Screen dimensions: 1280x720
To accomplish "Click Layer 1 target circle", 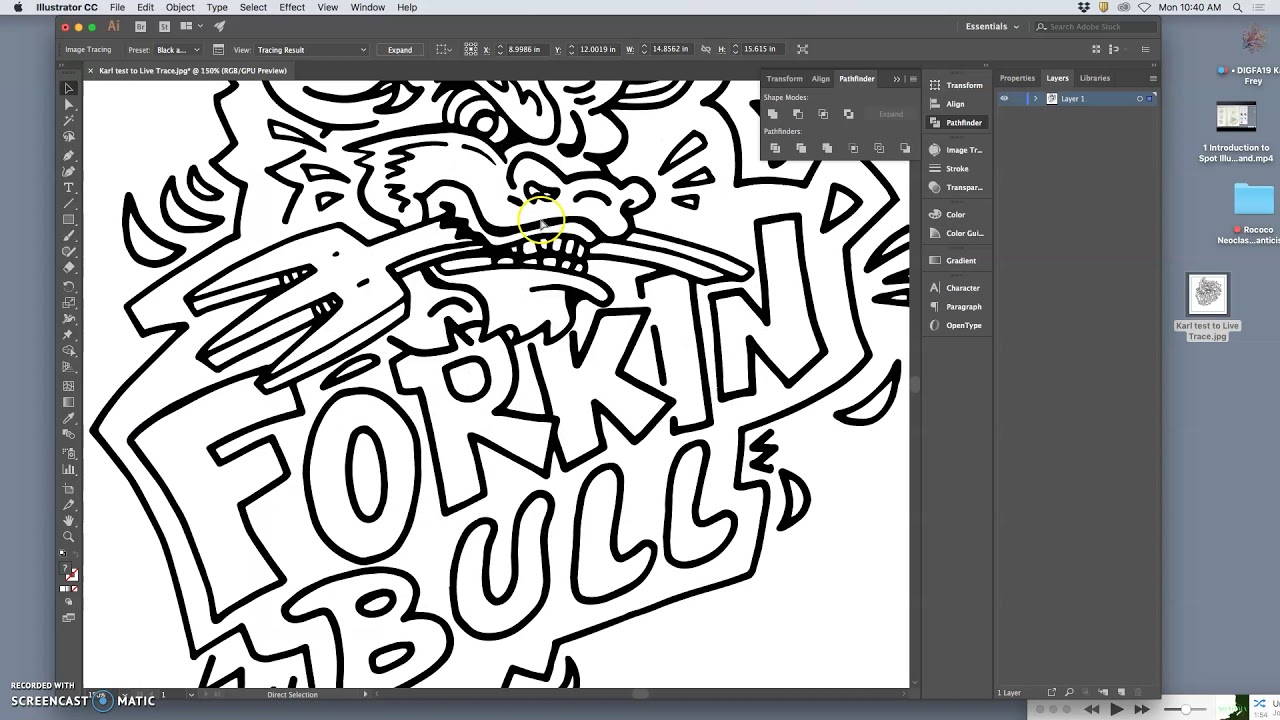I will tap(1139, 99).
